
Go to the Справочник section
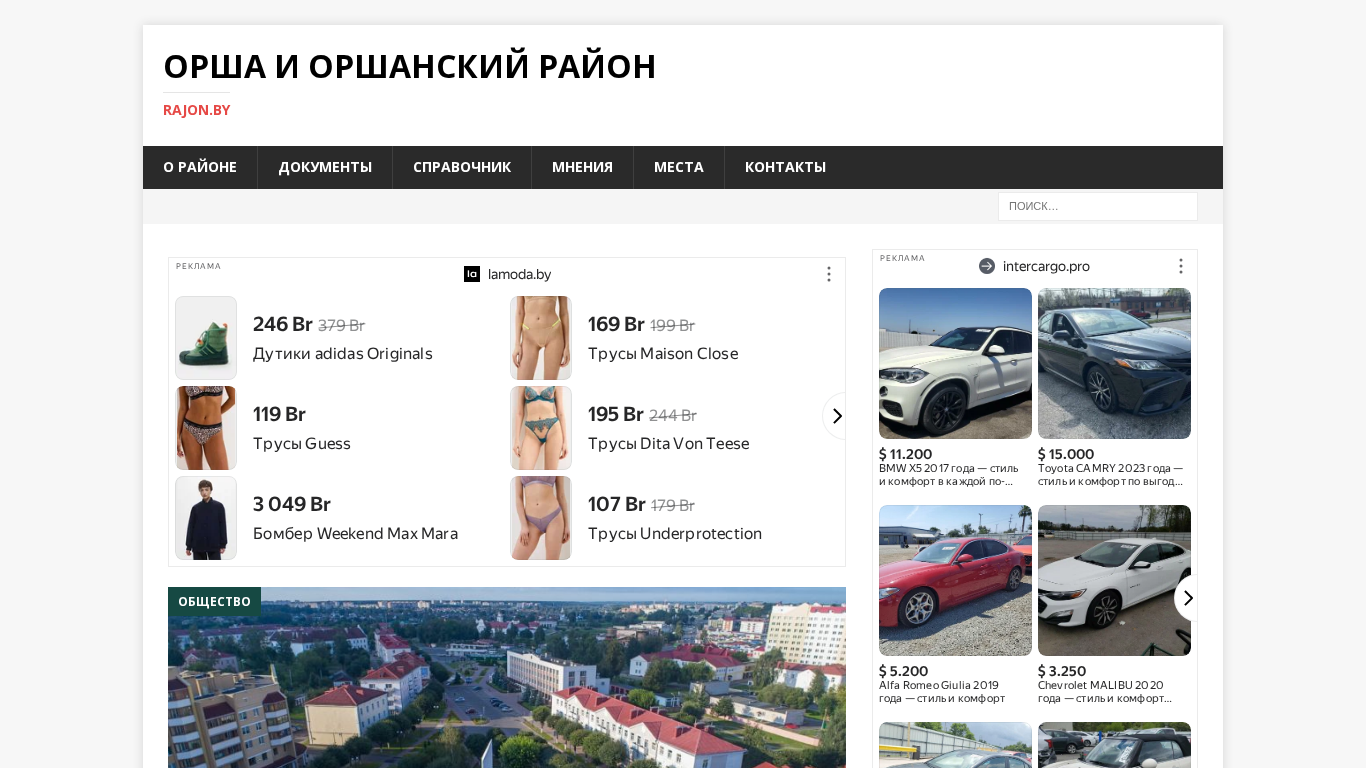462,167
